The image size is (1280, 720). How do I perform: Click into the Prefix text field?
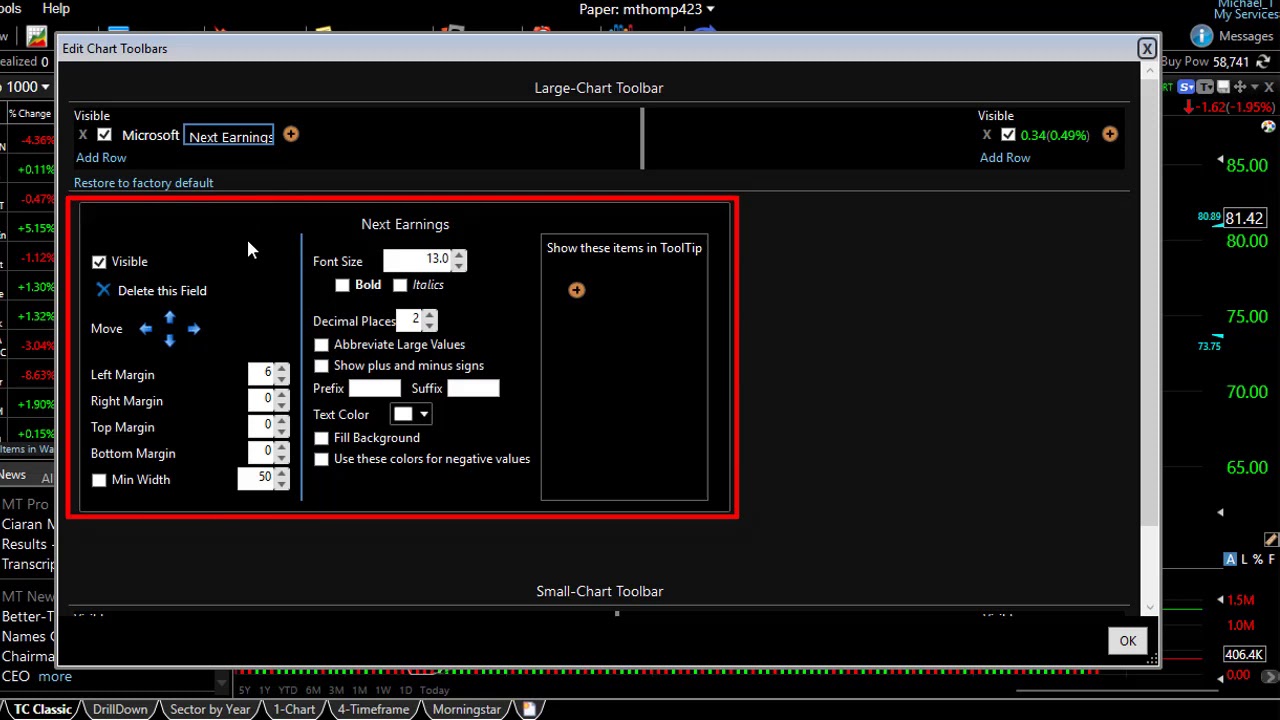tap(374, 388)
